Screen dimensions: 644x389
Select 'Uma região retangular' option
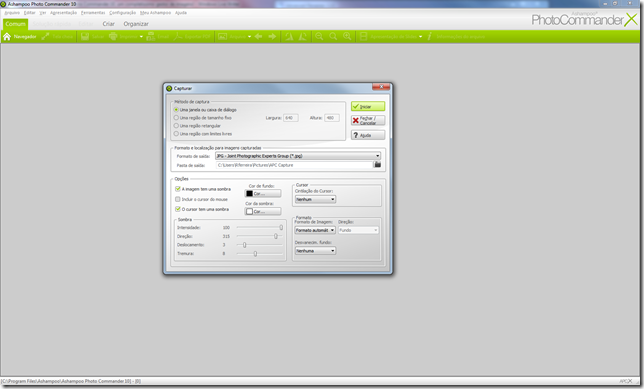[x=176, y=126]
